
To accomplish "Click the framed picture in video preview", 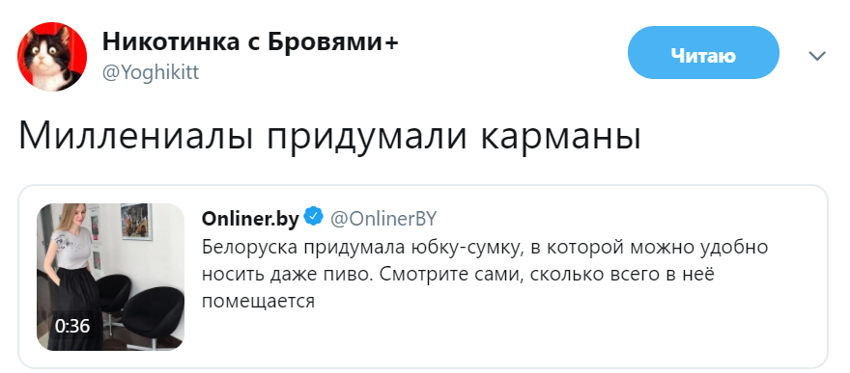I will tap(136, 221).
